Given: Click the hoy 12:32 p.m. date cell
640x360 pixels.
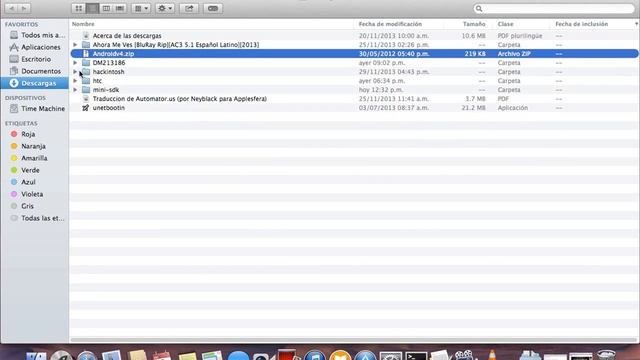Looking at the screenshot, I should point(380,89).
